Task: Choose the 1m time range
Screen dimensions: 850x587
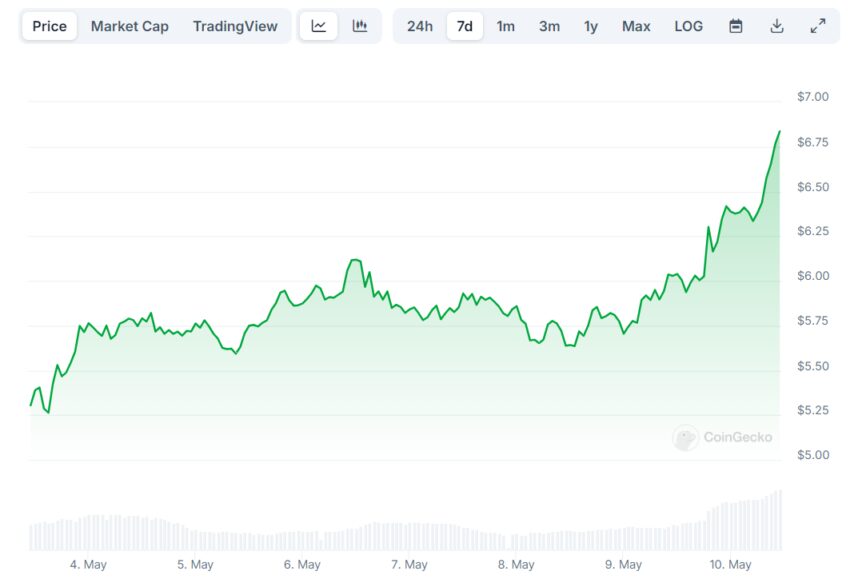Action: point(506,26)
